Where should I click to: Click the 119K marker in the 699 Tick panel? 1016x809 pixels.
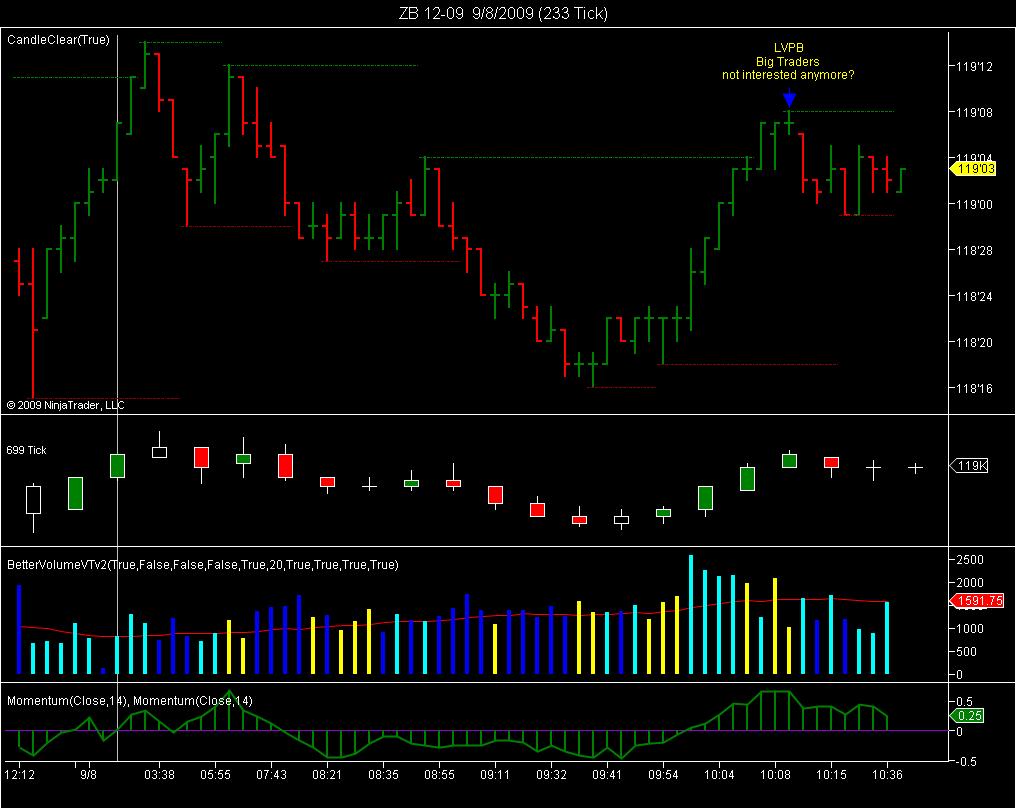969,466
